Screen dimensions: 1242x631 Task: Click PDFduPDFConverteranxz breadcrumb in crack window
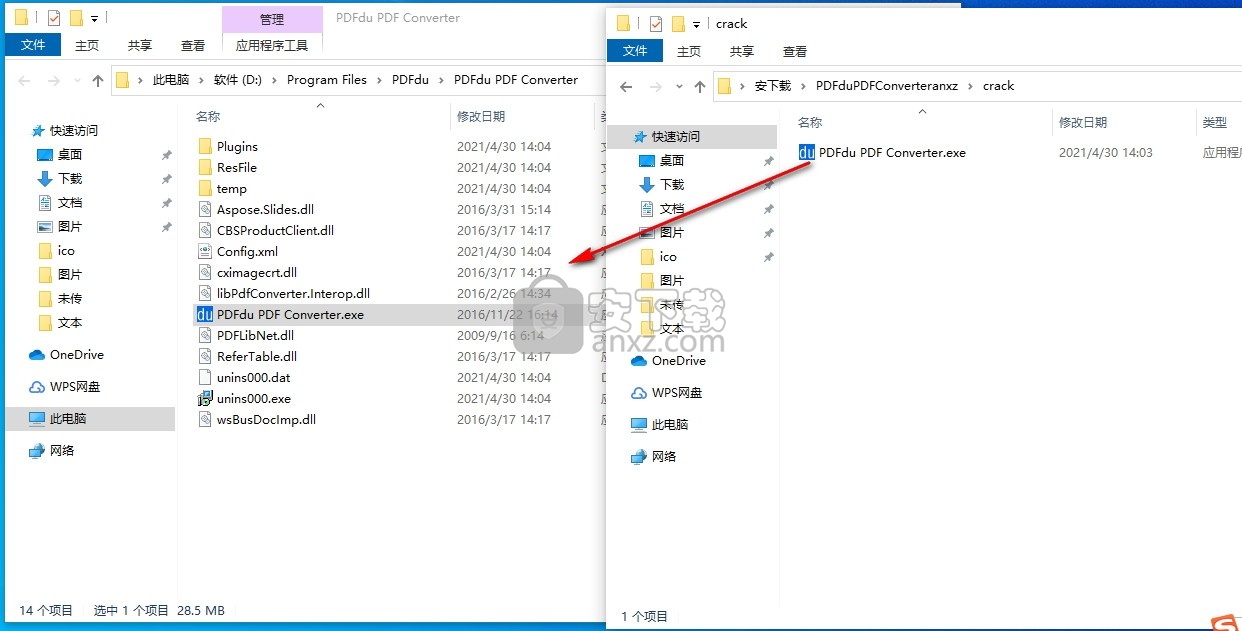tap(887, 86)
